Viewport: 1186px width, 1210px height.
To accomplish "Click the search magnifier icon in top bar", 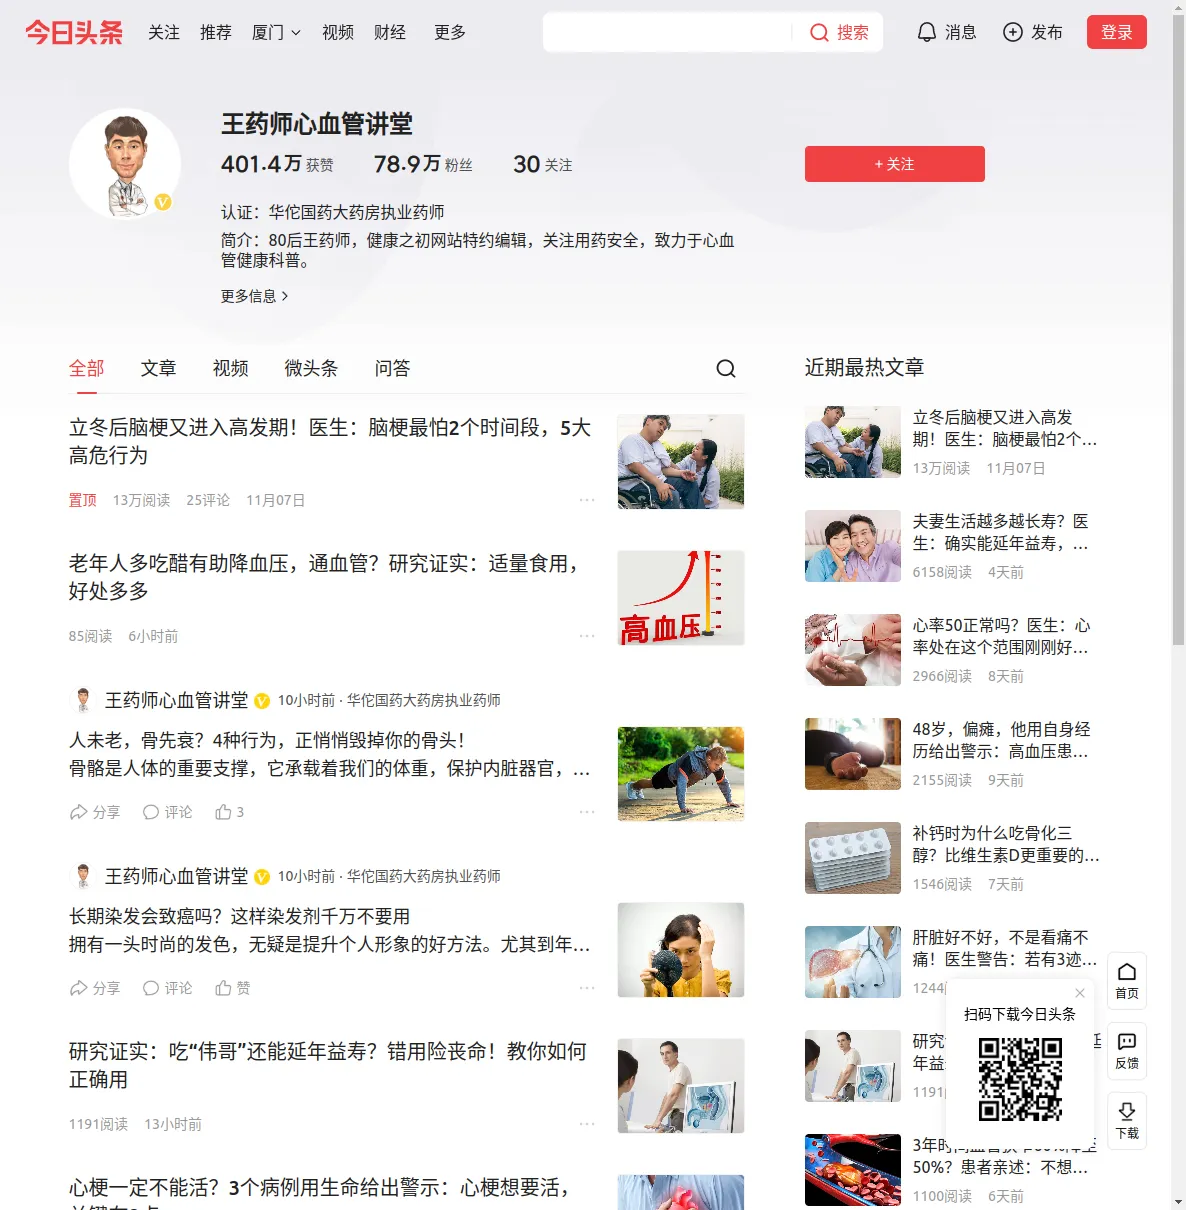I will tap(819, 33).
